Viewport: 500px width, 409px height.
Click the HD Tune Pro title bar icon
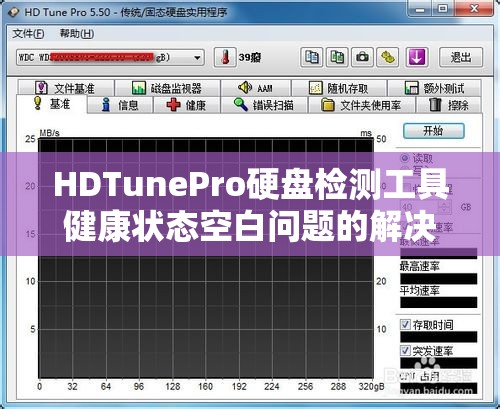[14, 12]
